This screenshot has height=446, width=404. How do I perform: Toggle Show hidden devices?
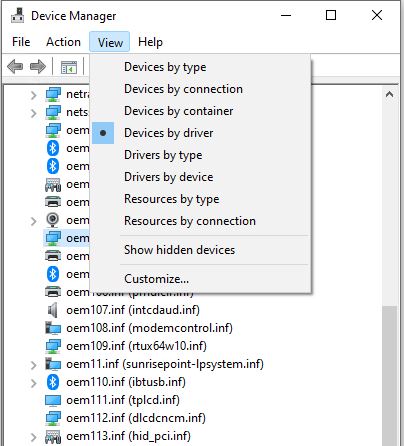click(200, 250)
